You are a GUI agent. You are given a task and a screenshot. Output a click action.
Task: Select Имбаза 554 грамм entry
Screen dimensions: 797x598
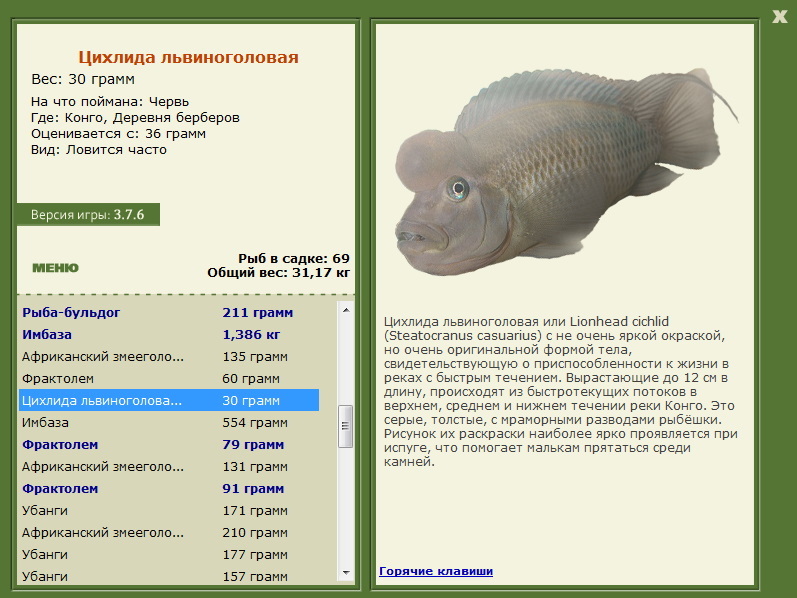click(x=169, y=423)
